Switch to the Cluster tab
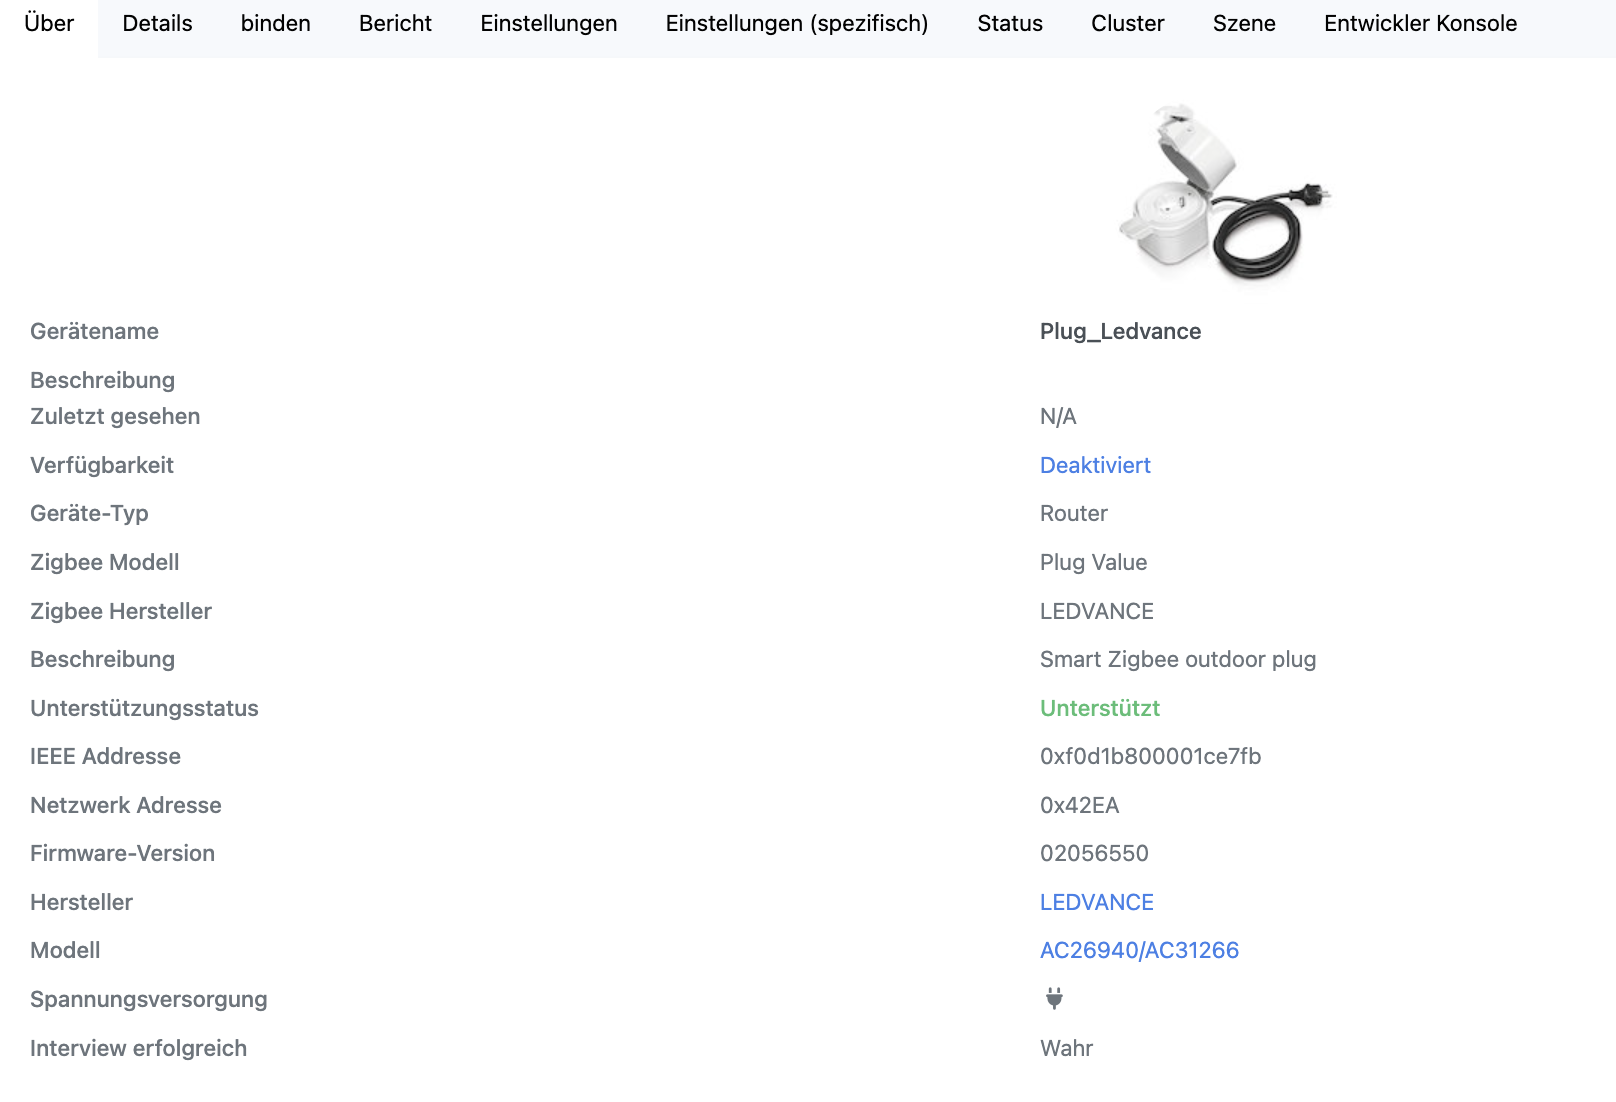Screen dimensions: 1616x1102 click(1127, 23)
